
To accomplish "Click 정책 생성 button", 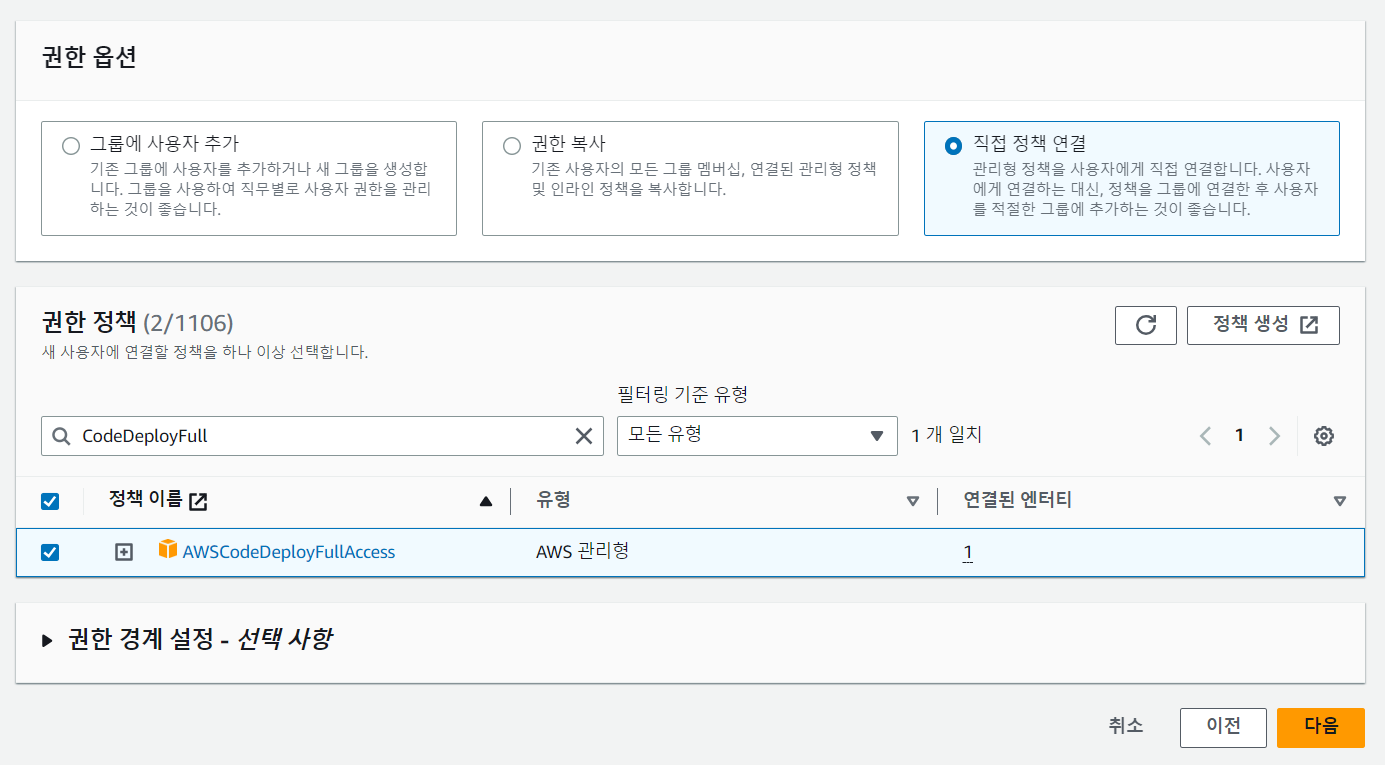I will tap(1263, 325).
